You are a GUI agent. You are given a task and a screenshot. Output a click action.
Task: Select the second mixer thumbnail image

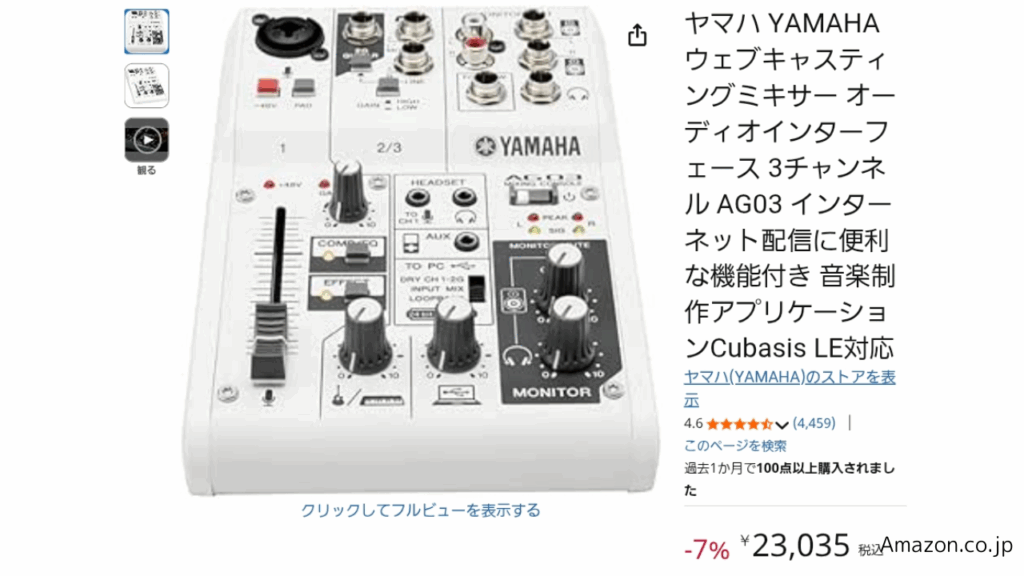(146, 86)
